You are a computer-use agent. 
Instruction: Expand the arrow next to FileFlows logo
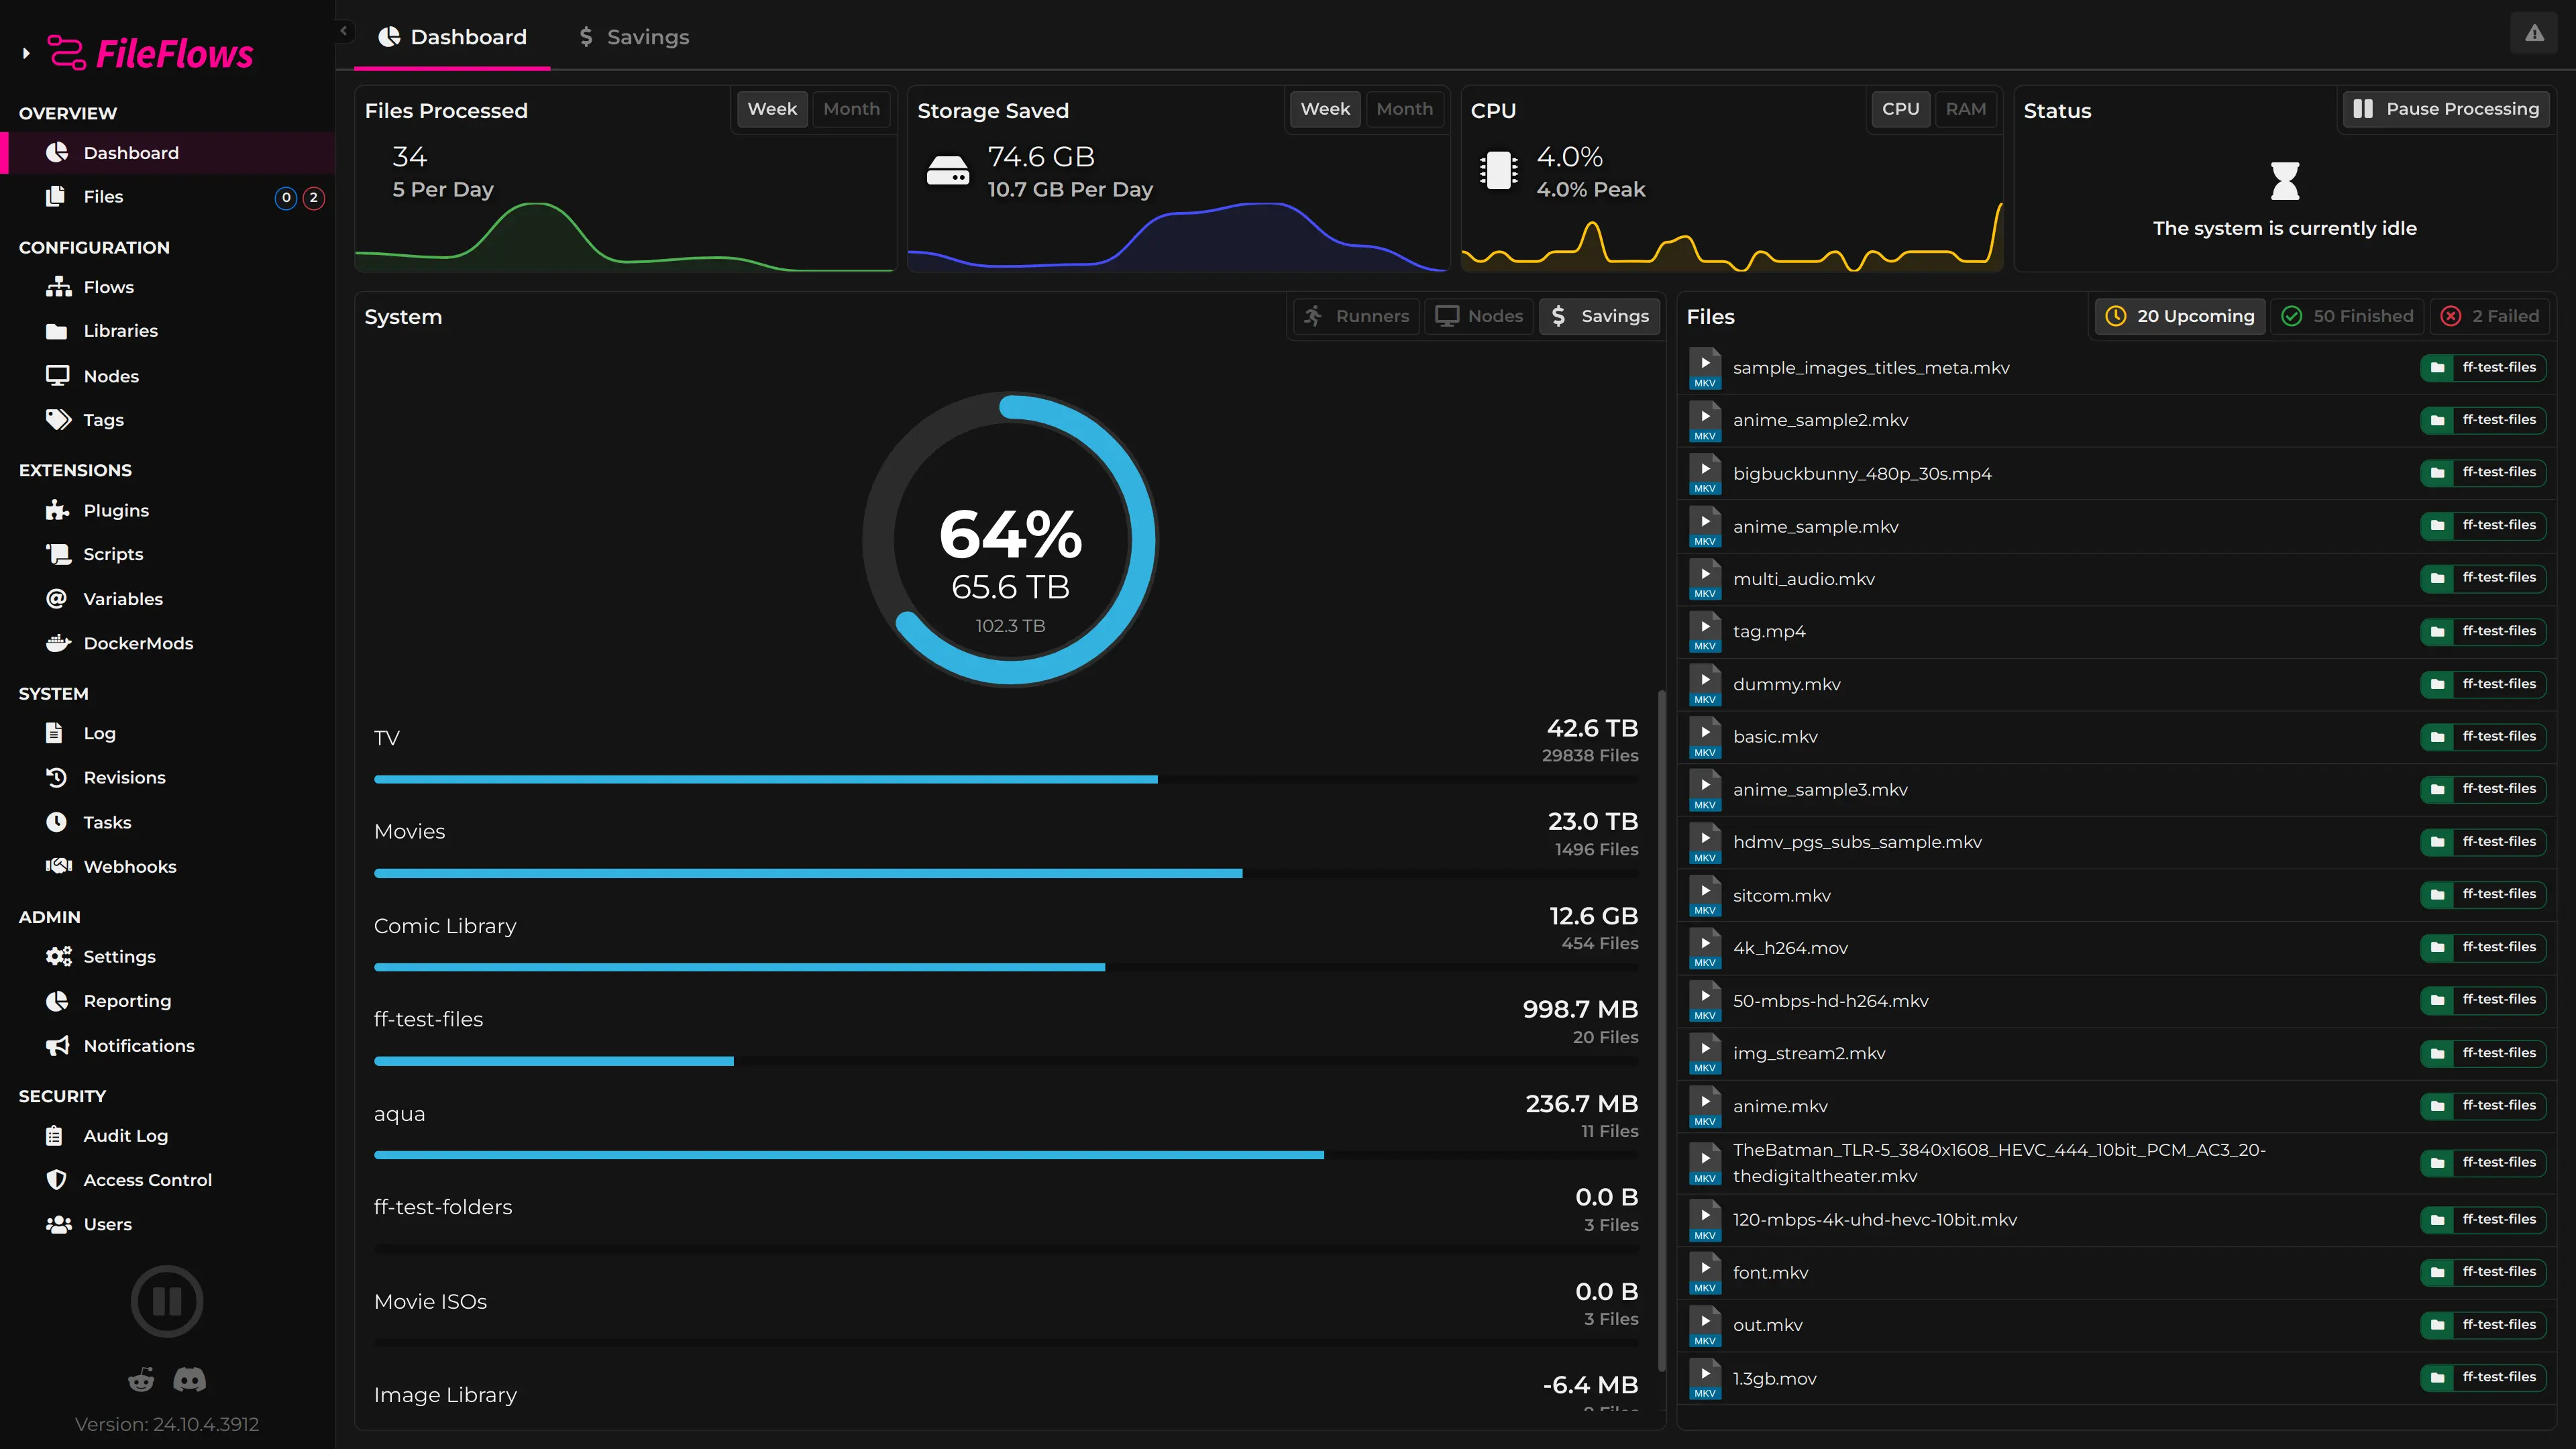26,53
